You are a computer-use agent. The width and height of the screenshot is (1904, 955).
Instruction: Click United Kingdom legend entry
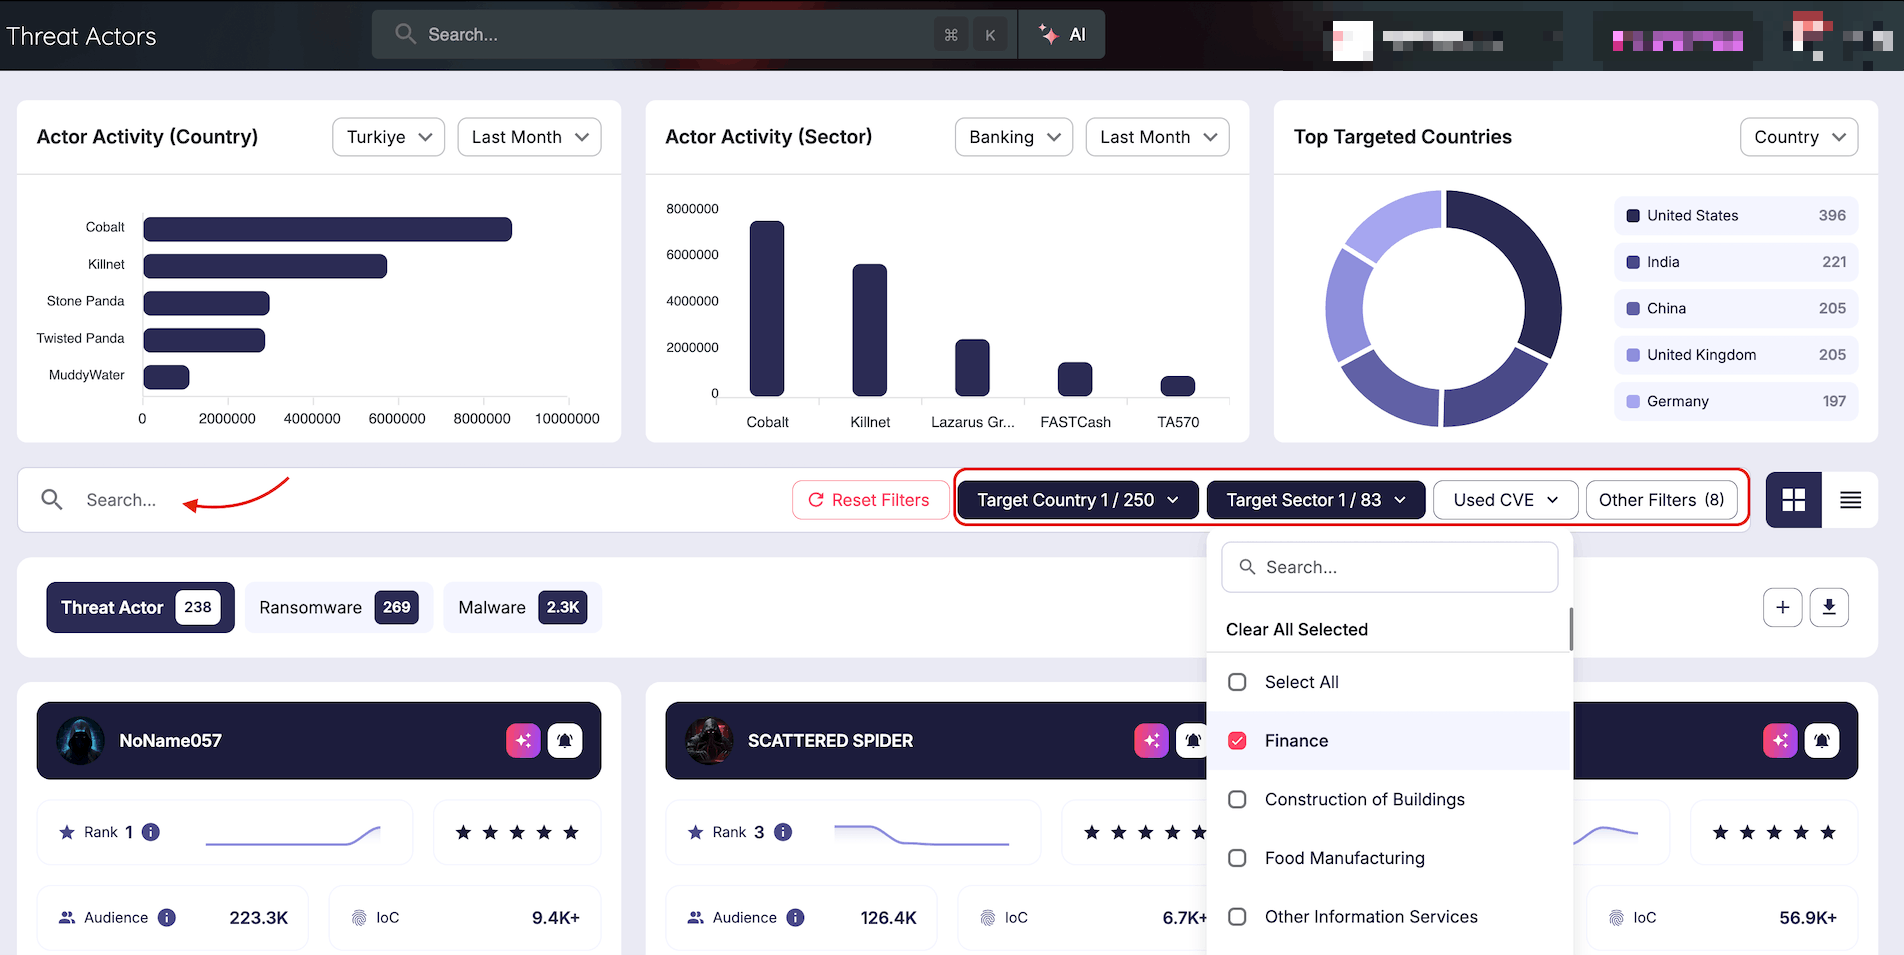[x=1736, y=355]
